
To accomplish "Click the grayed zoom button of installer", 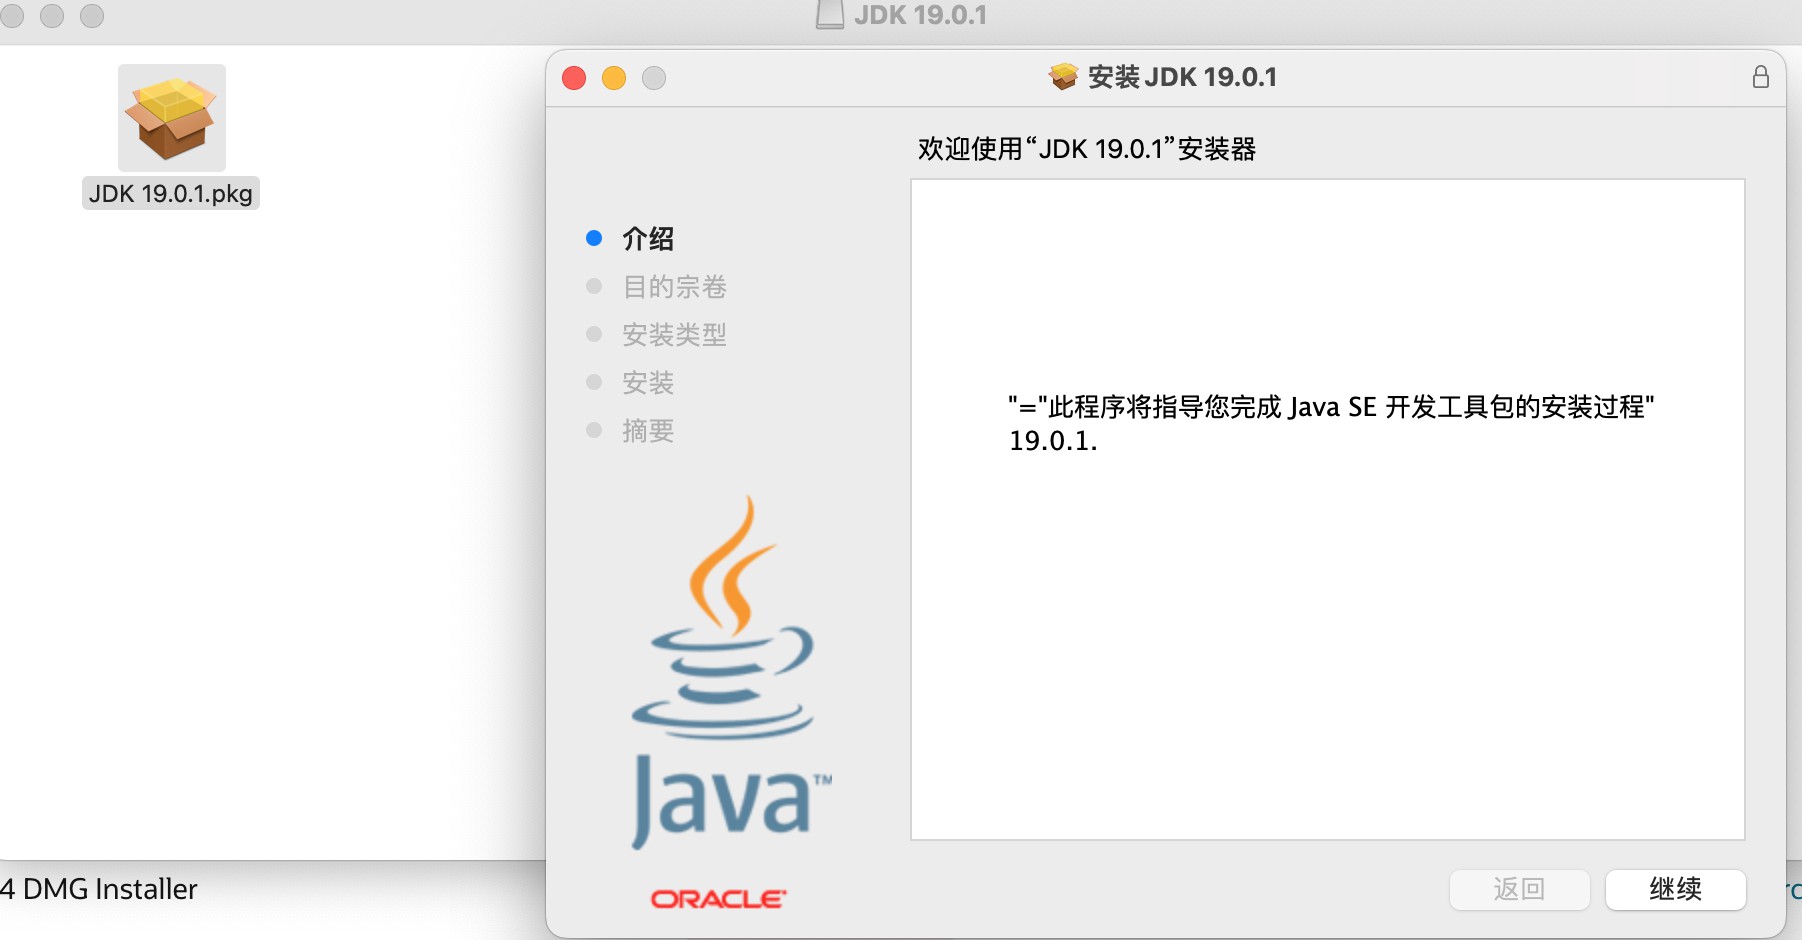I will tap(654, 78).
